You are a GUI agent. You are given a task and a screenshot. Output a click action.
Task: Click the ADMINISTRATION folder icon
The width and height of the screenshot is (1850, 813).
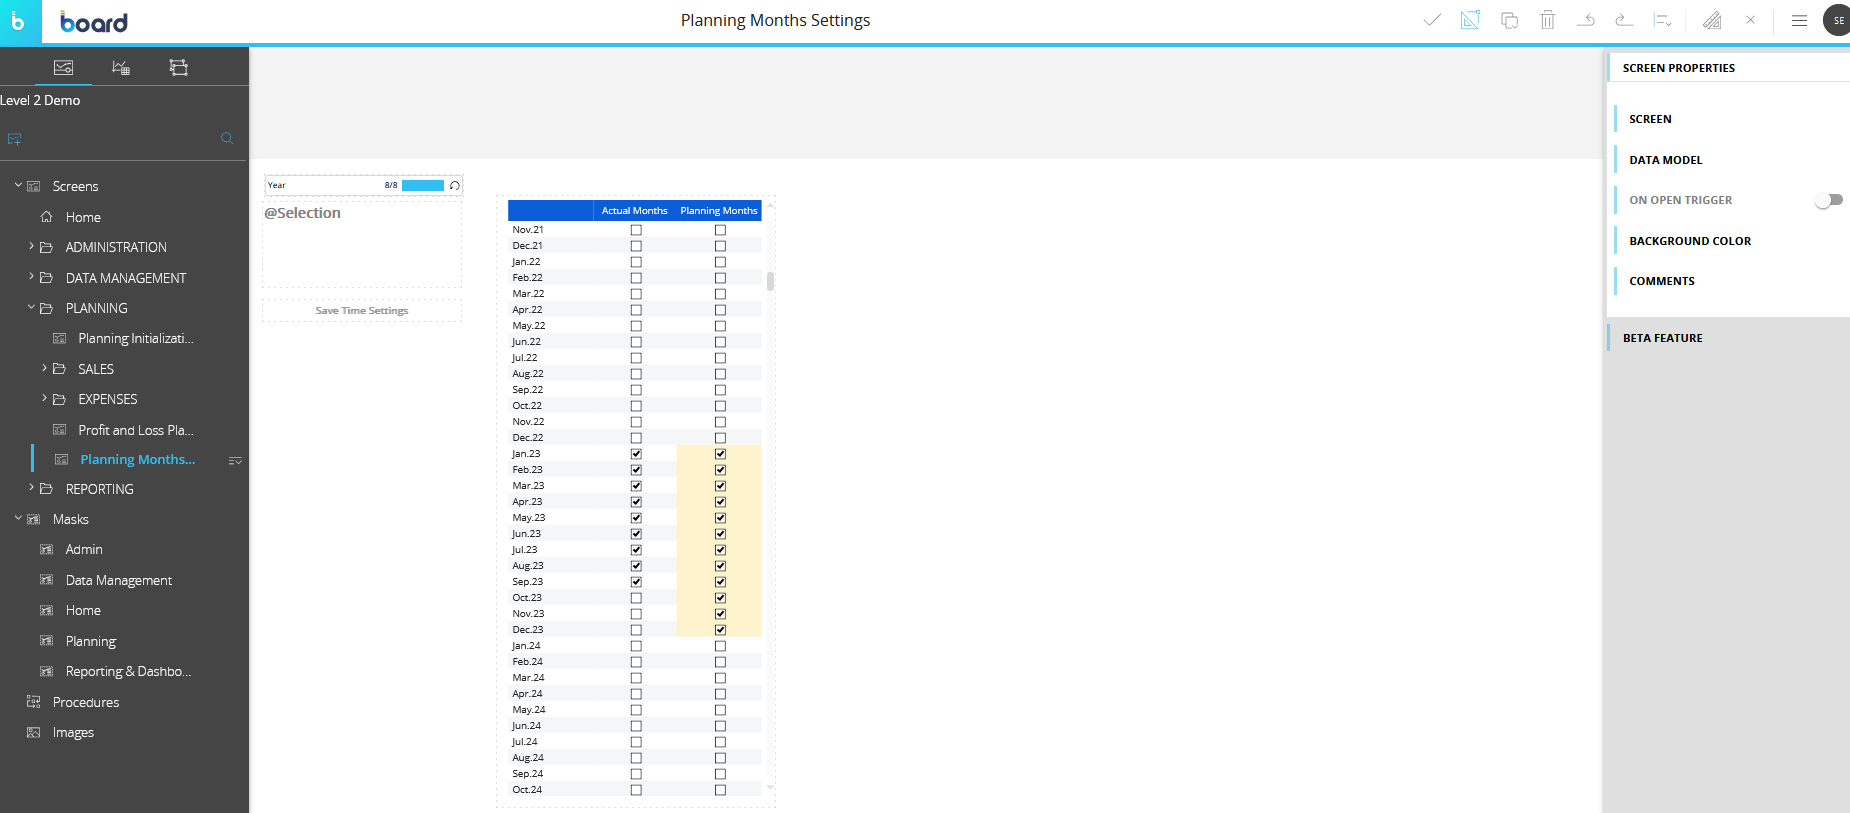pyautogui.click(x=46, y=247)
